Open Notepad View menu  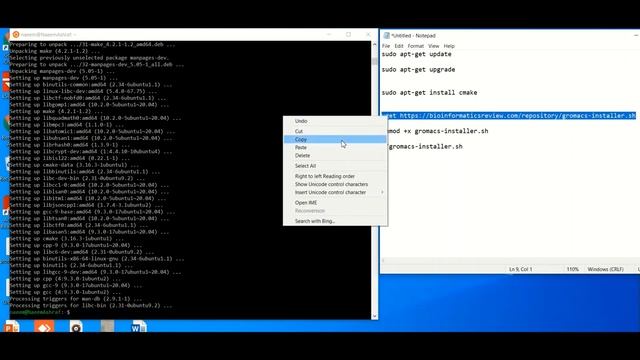433,46
